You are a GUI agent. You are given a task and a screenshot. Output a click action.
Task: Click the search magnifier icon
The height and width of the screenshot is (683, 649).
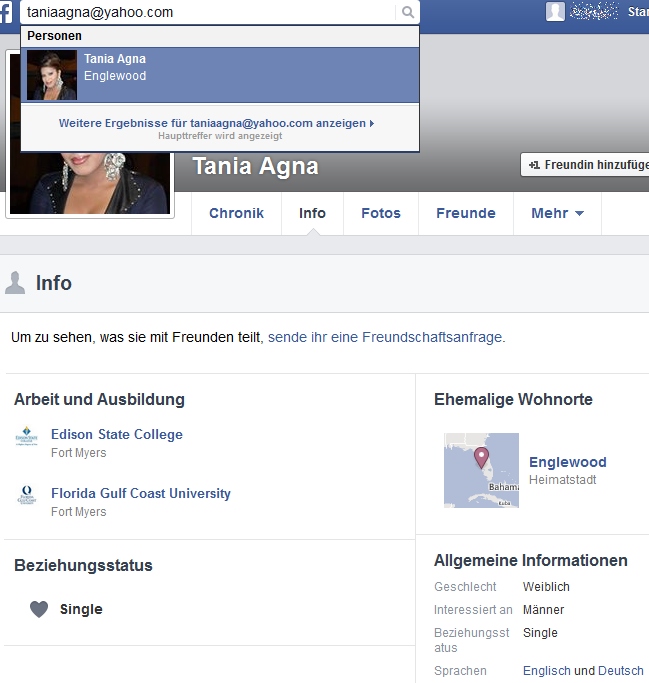408,12
